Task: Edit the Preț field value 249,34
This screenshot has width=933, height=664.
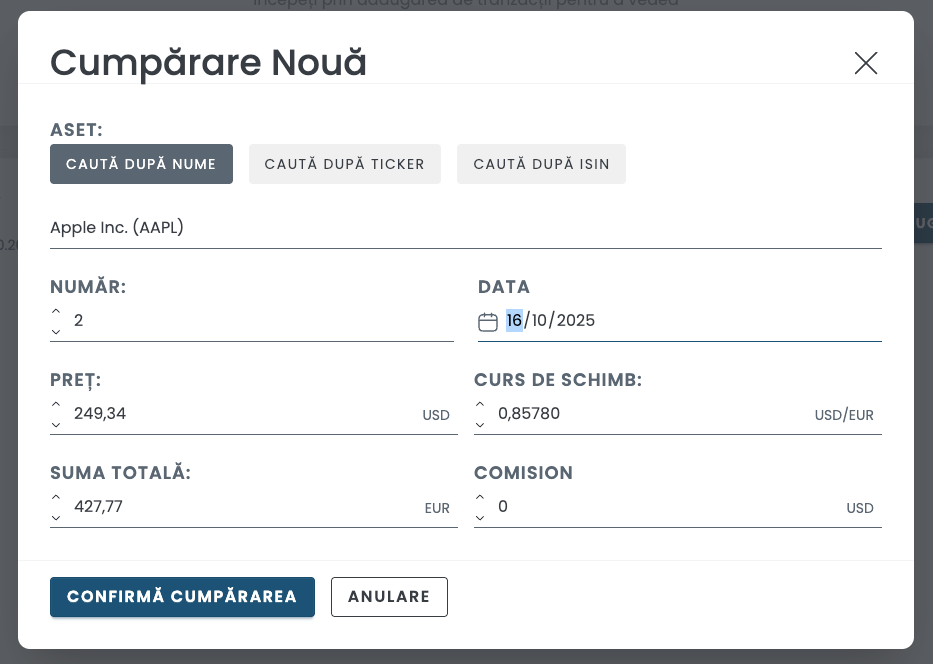Action: 240,414
